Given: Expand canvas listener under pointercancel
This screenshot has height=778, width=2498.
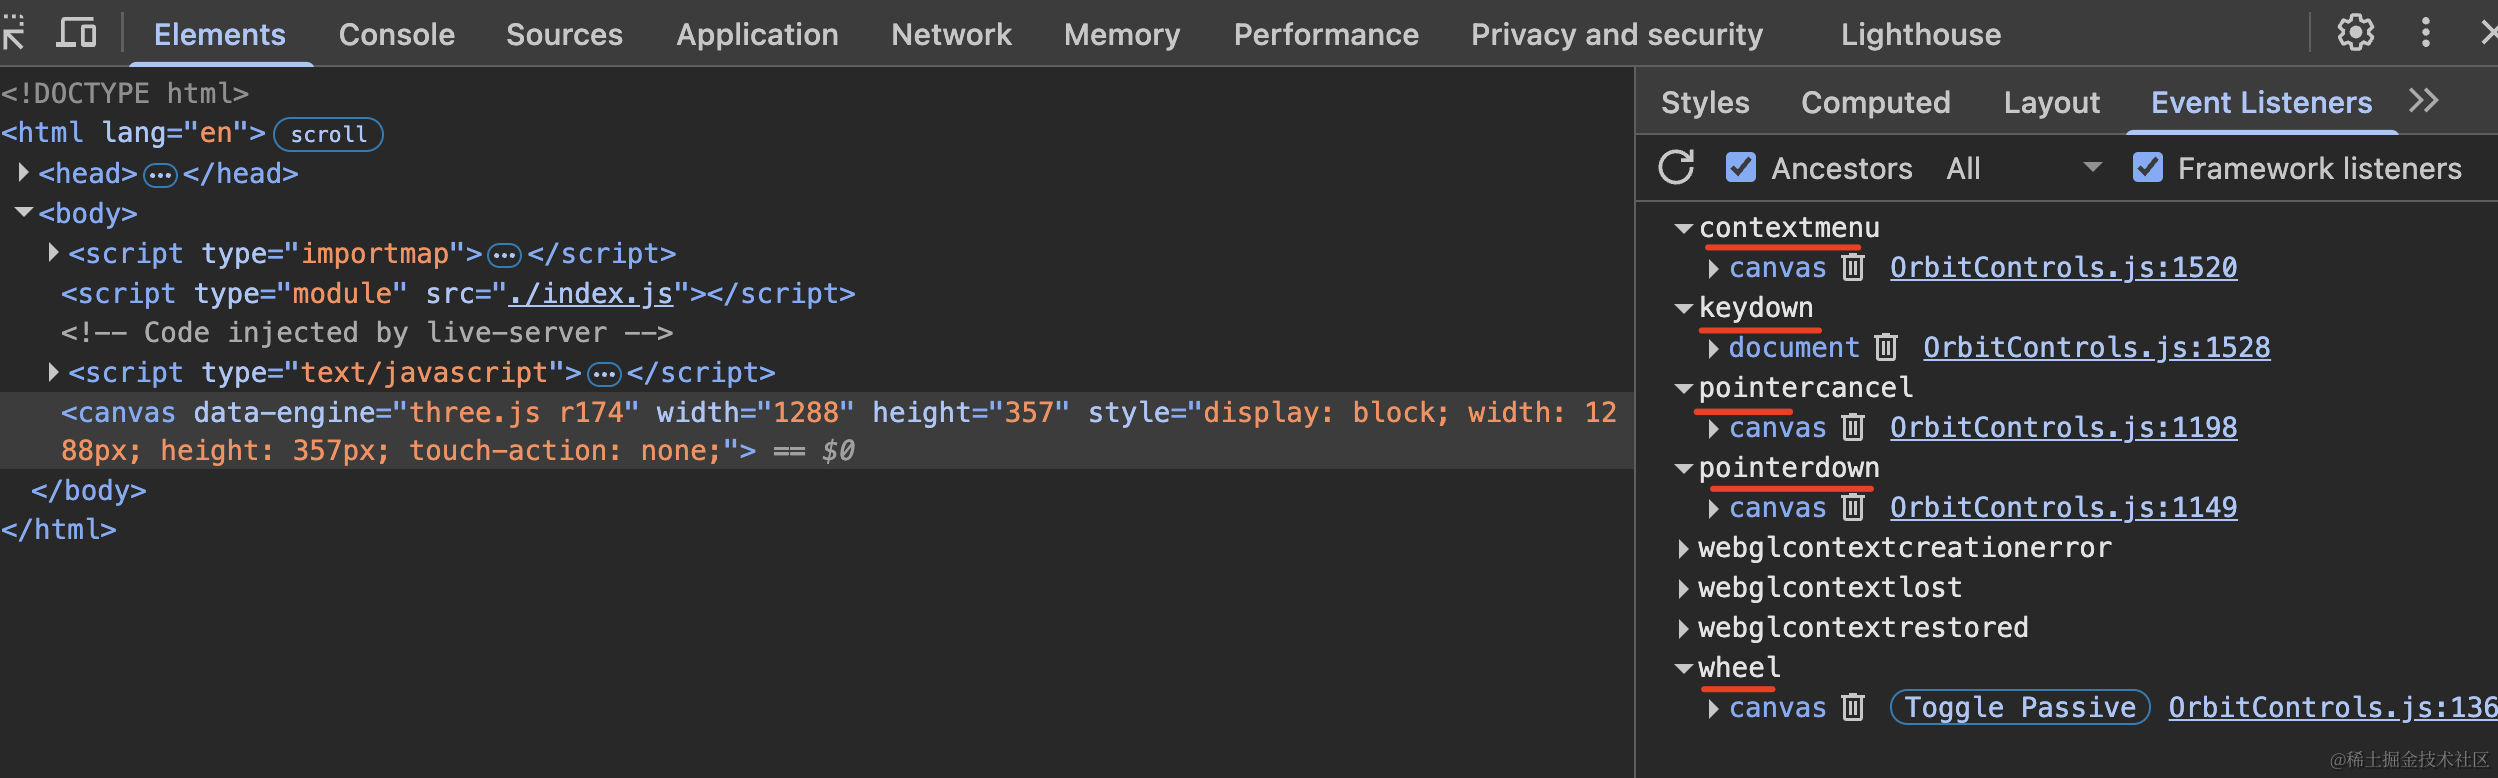Looking at the screenshot, I should 1714,428.
